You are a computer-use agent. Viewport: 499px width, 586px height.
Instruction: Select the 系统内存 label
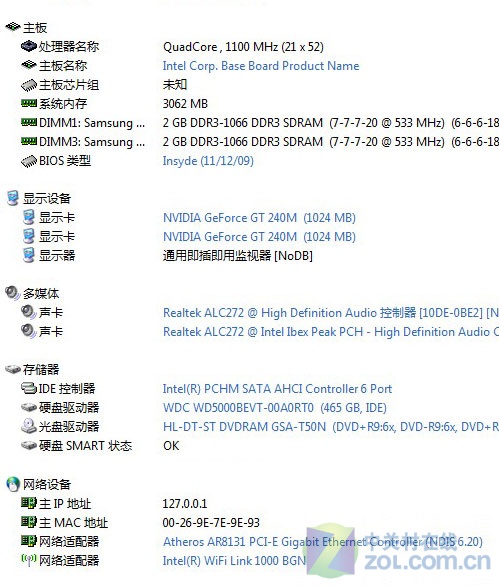click(x=63, y=104)
